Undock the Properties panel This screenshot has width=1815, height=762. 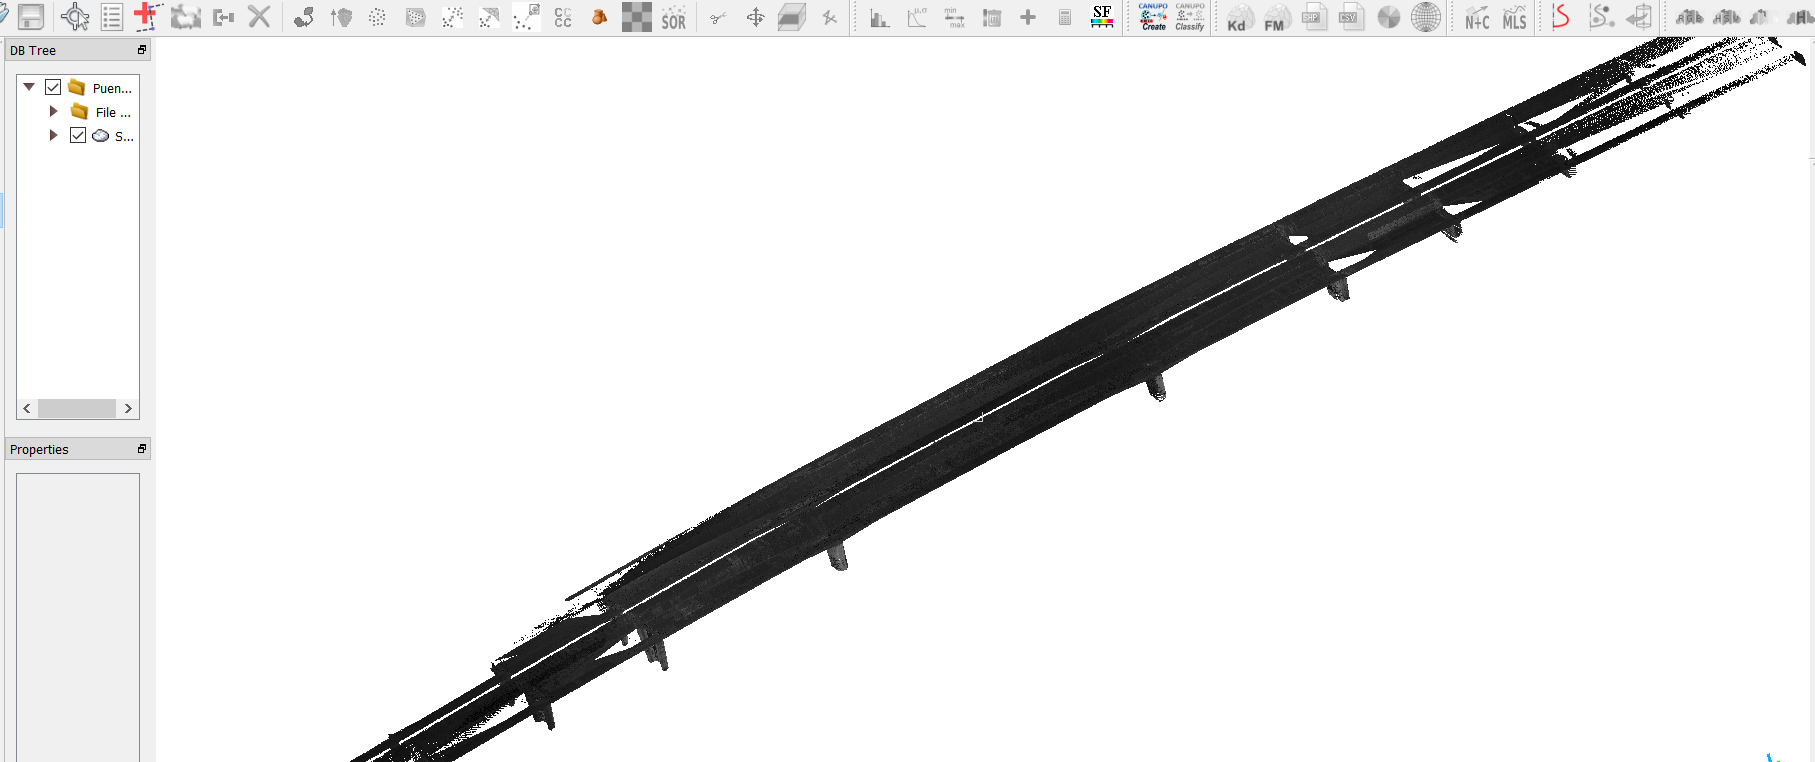[141, 449]
